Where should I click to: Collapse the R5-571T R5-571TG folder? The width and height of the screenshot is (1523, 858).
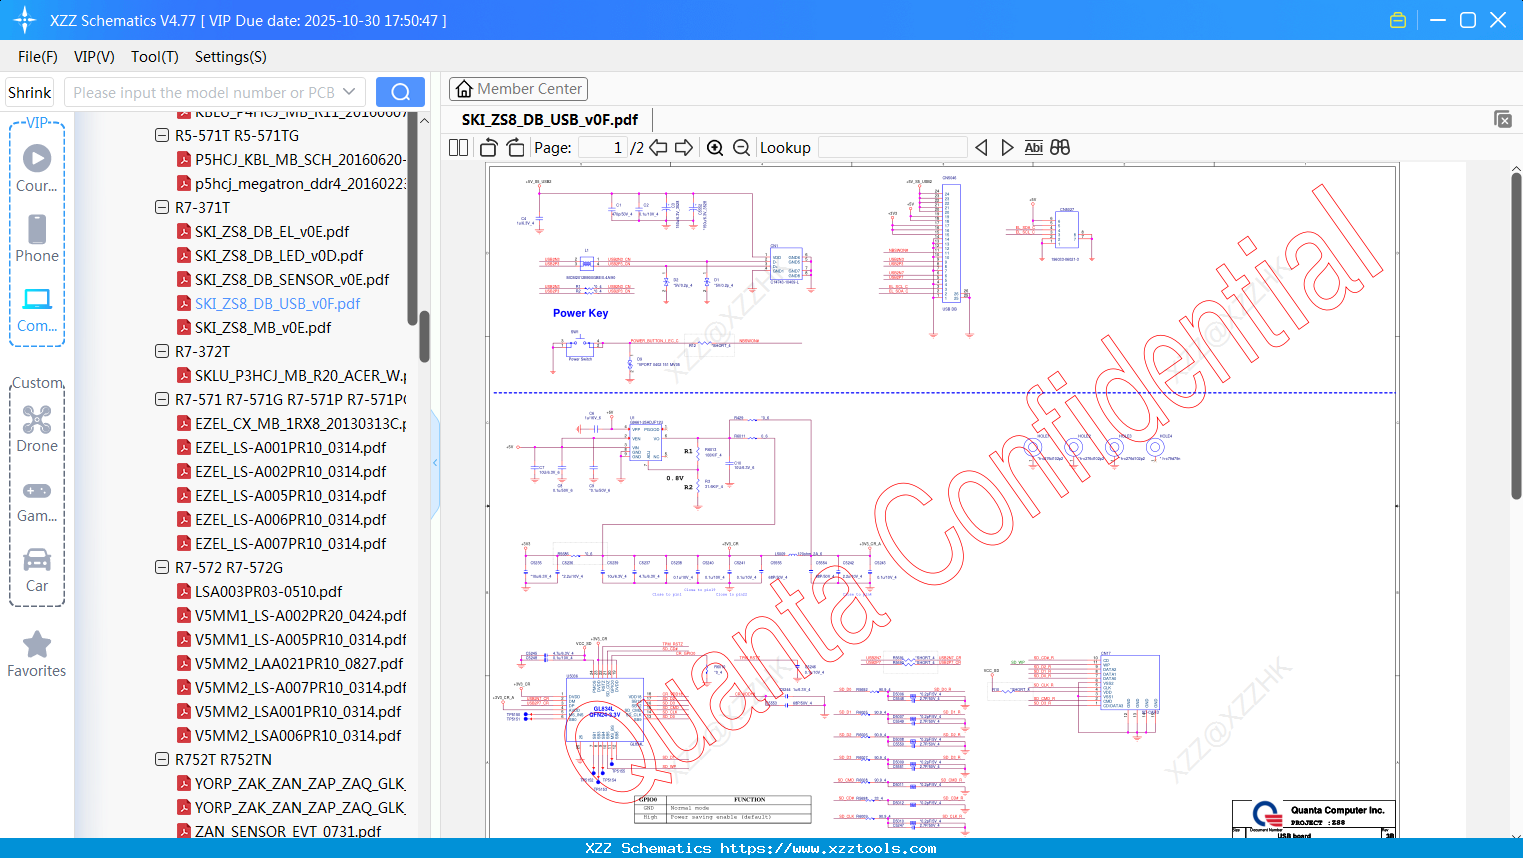[x=162, y=135]
